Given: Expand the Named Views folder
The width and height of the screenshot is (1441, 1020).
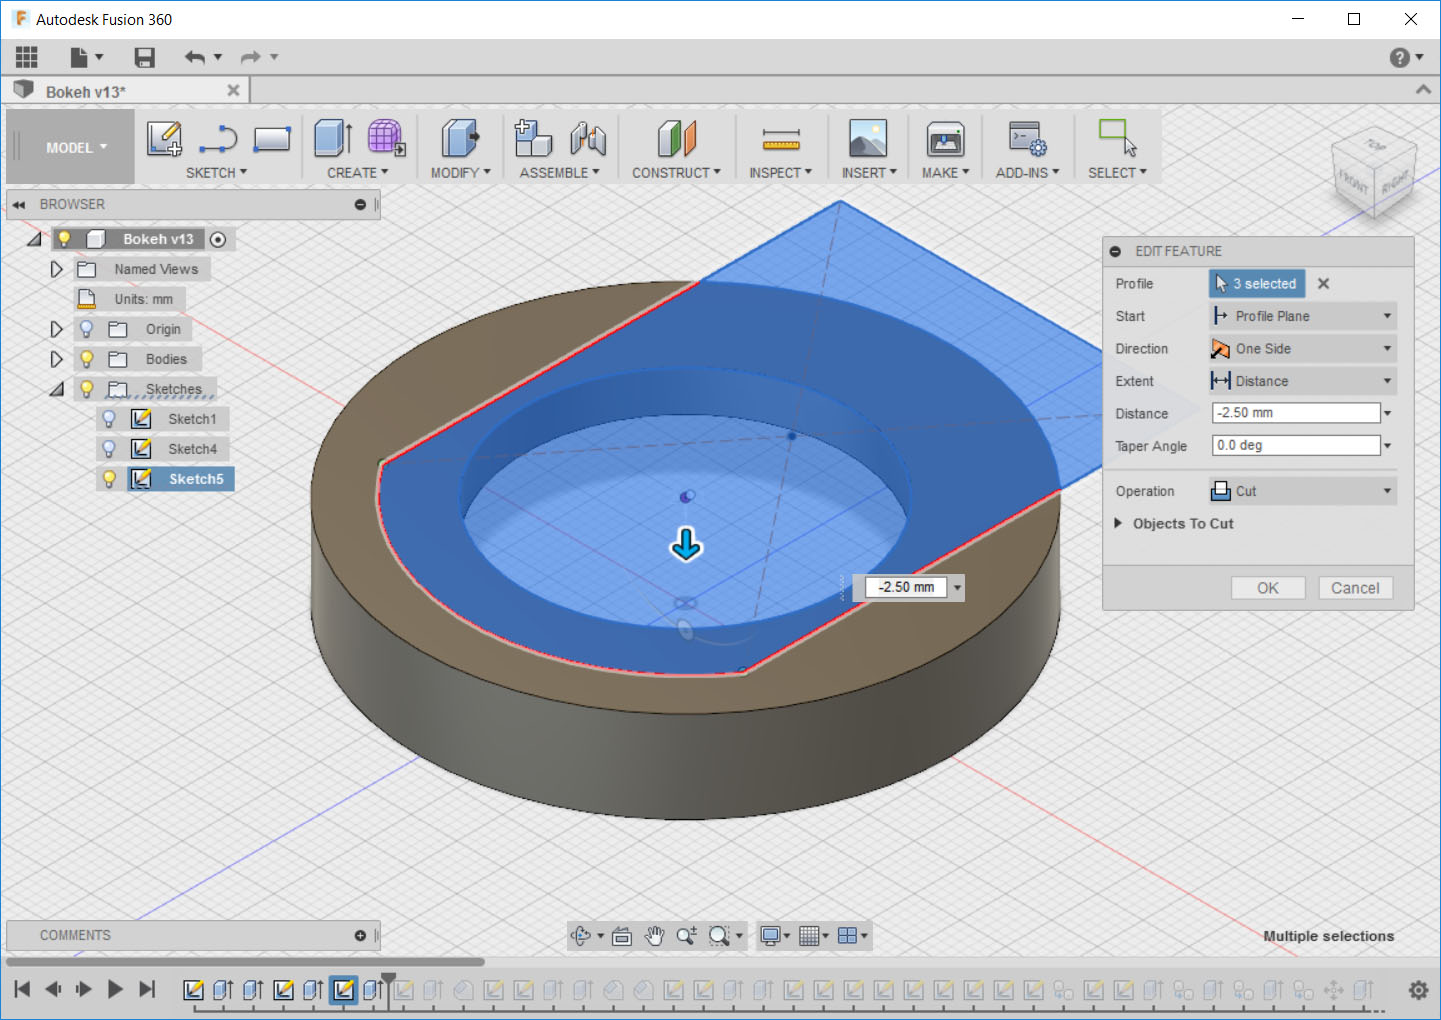Looking at the screenshot, I should pyautogui.click(x=56, y=269).
